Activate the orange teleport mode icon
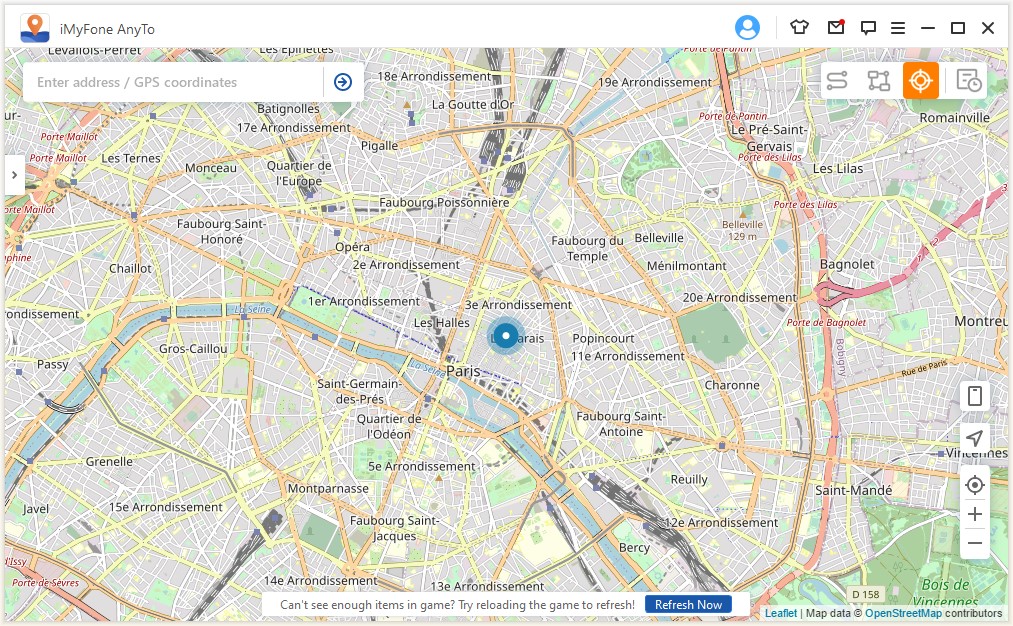The height and width of the screenshot is (626, 1013). click(x=920, y=81)
